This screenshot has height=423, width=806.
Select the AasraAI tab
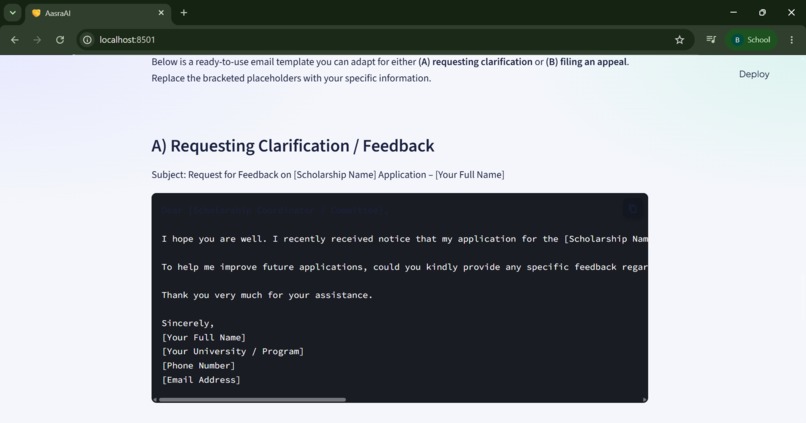(x=97, y=13)
